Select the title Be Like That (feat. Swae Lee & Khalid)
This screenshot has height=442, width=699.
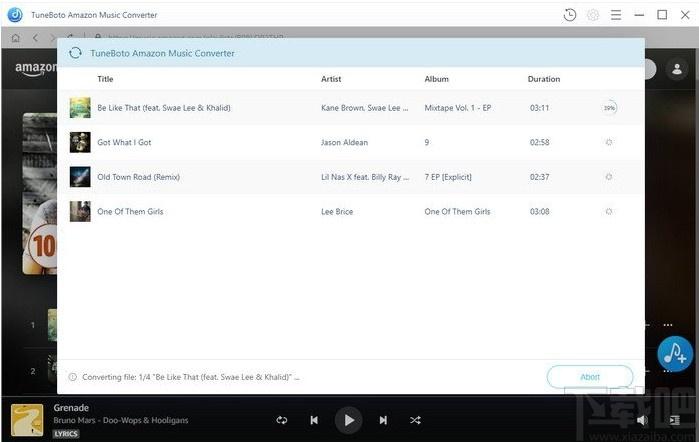click(164, 108)
